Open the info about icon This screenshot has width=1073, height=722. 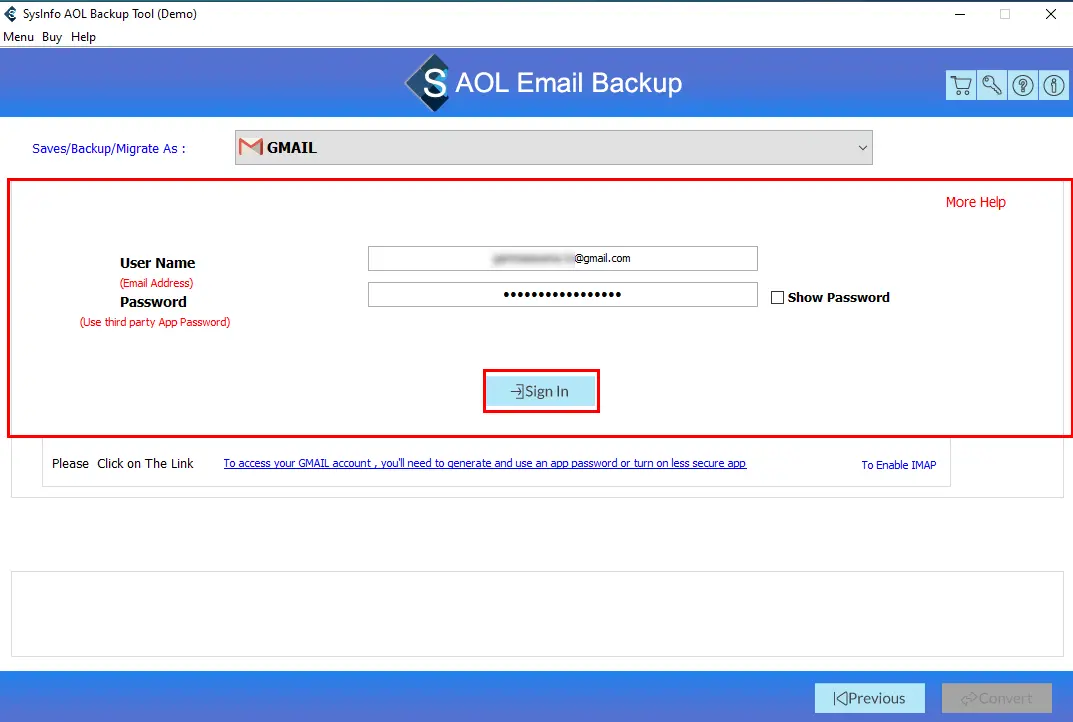(x=1054, y=86)
